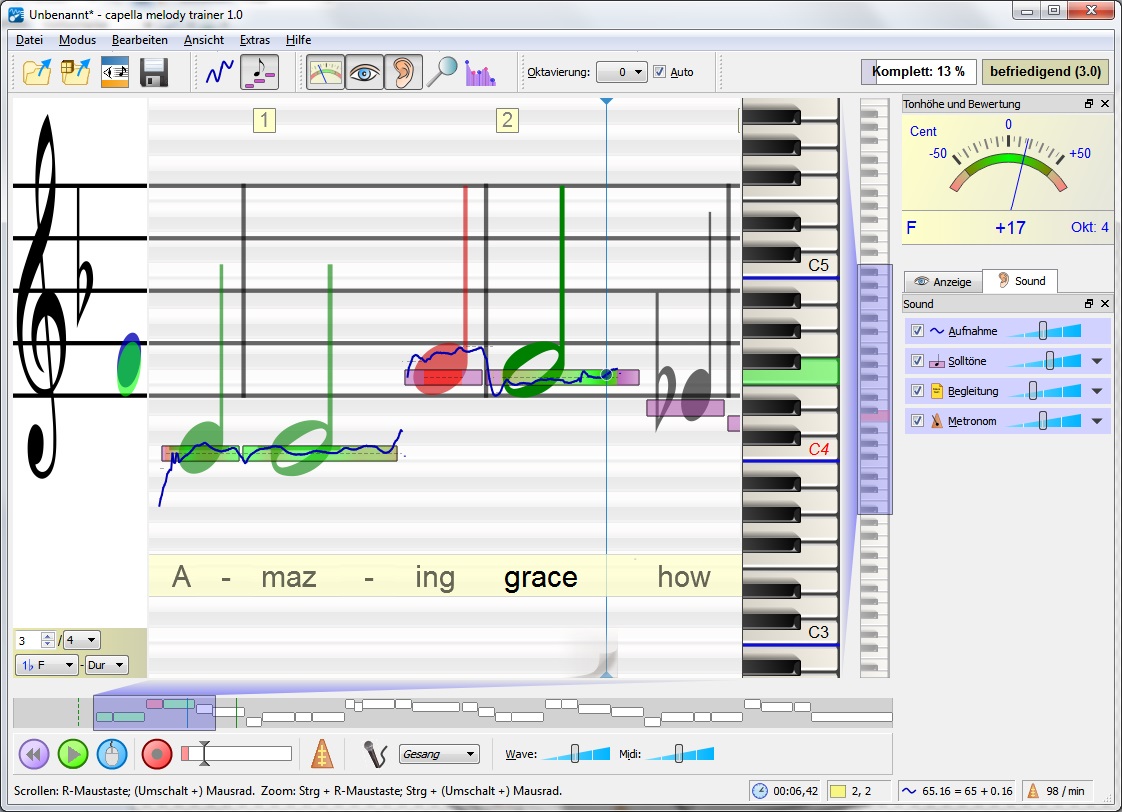The image size is (1122, 812).
Task: Switch to the Anzeige tab
Action: click(943, 282)
